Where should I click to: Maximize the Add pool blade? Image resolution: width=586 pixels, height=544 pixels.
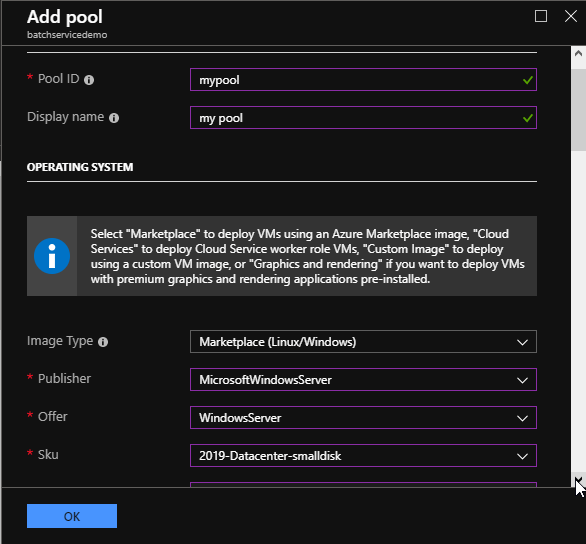pyautogui.click(x=541, y=16)
